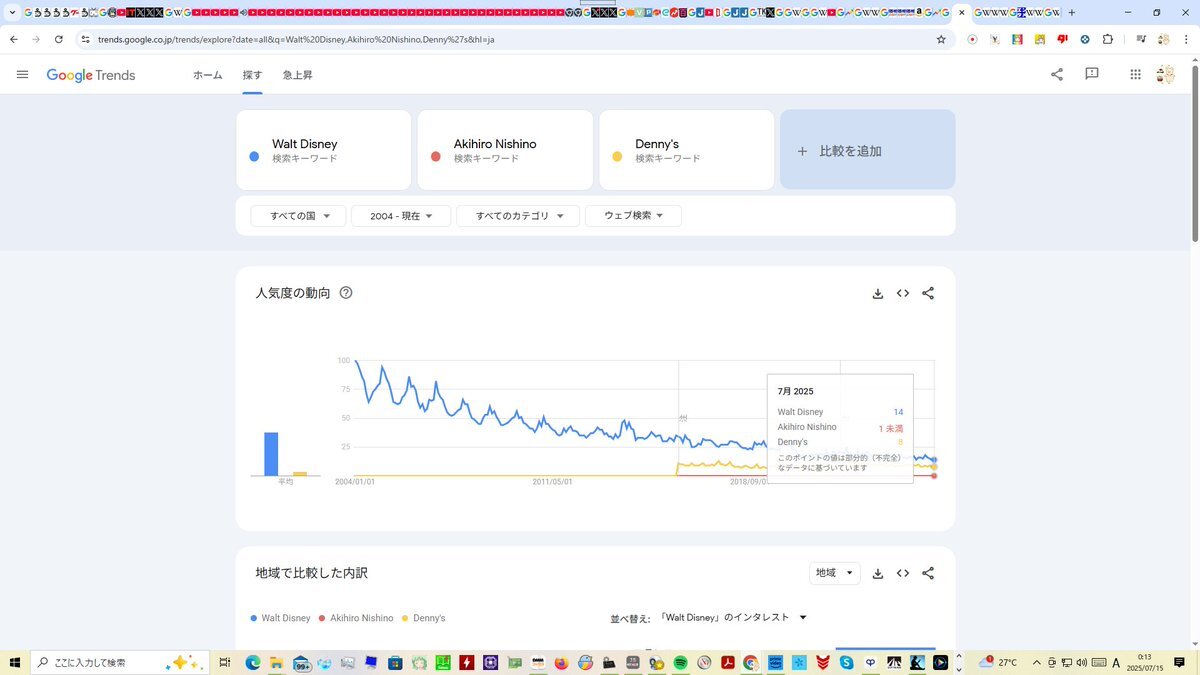Share the 人気度の動向 chart
Screen dimensions: 1200x675
(928, 293)
